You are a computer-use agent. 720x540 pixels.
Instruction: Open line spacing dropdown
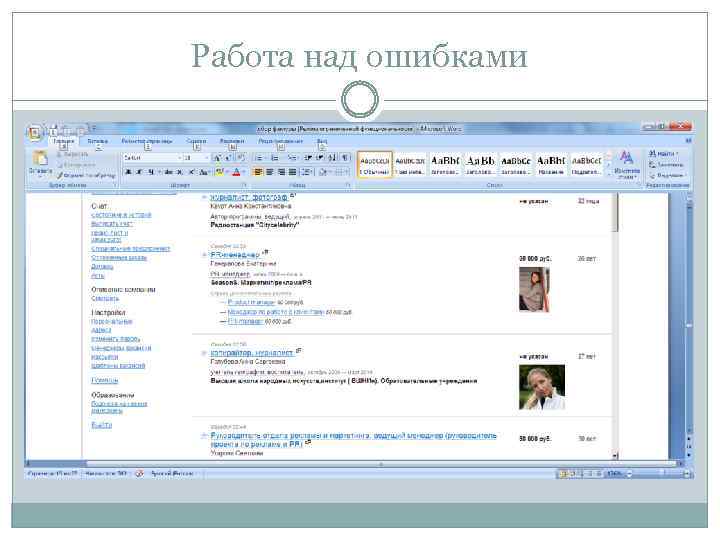coord(307,172)
